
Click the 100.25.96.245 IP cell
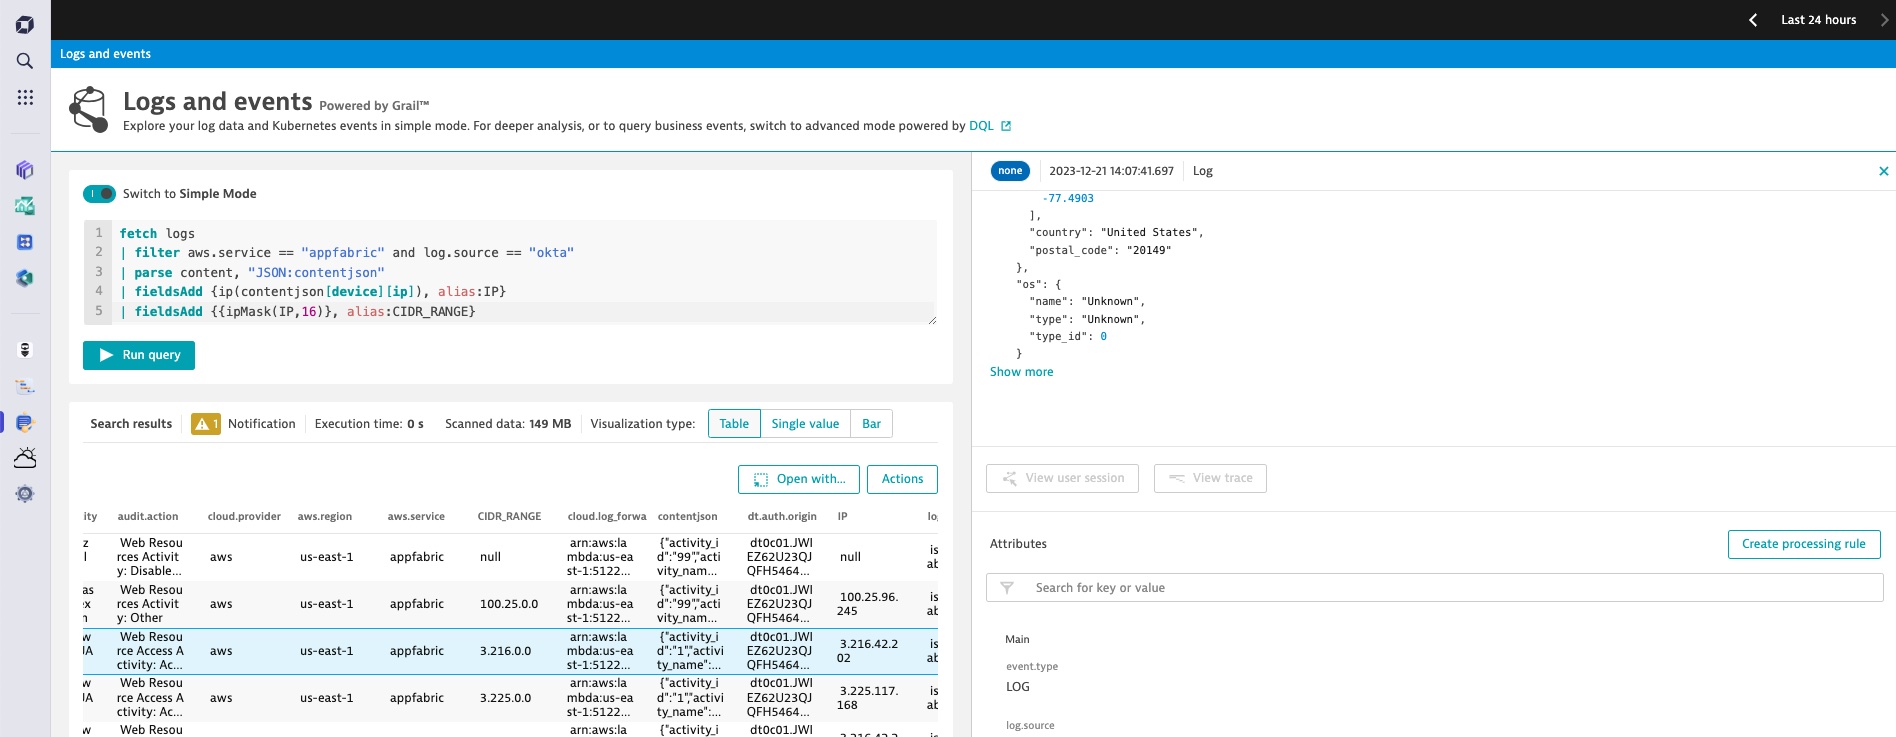pos(868,604)
